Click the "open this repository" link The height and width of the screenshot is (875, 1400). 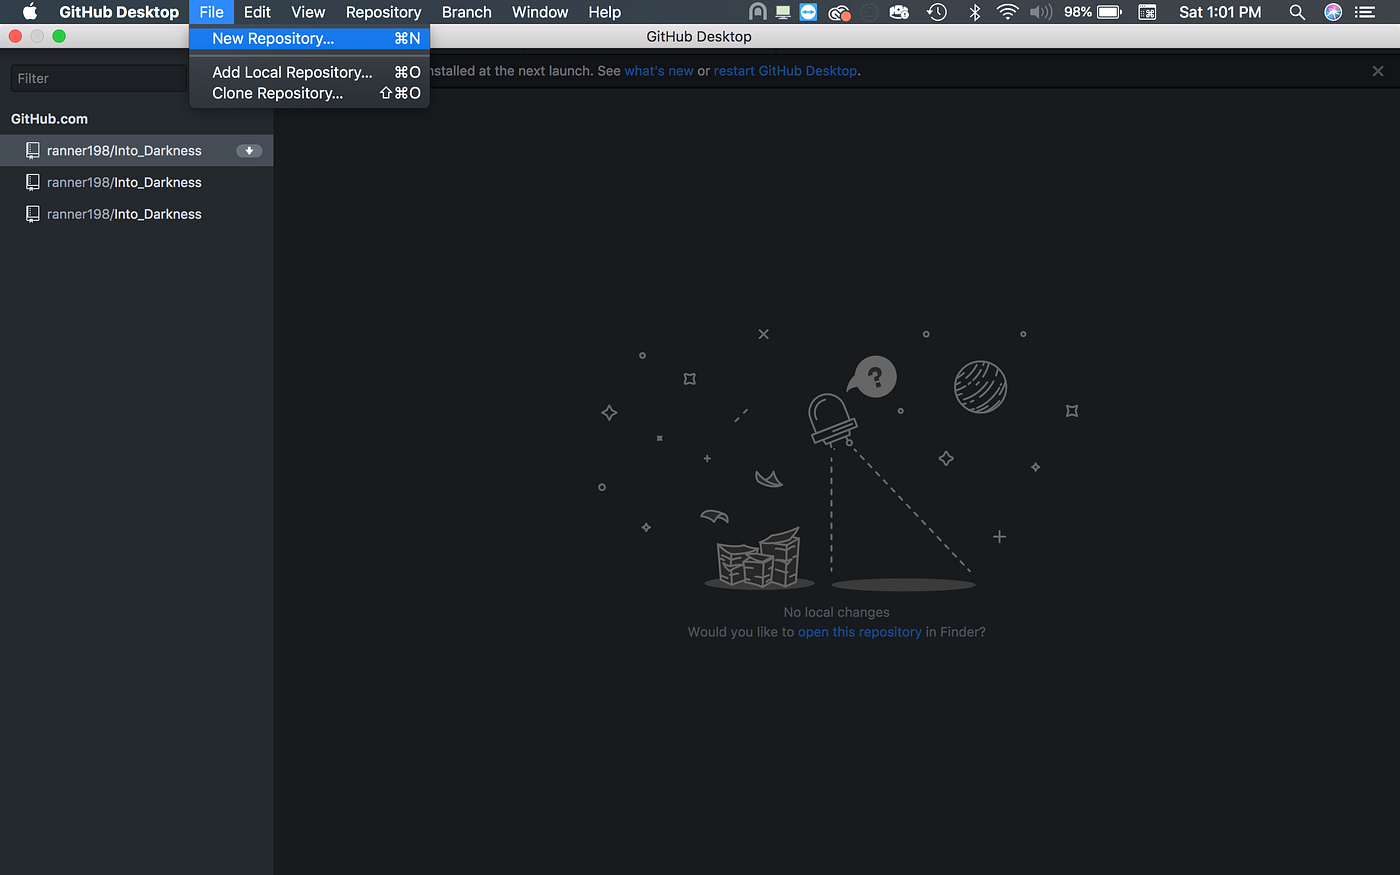860,632
